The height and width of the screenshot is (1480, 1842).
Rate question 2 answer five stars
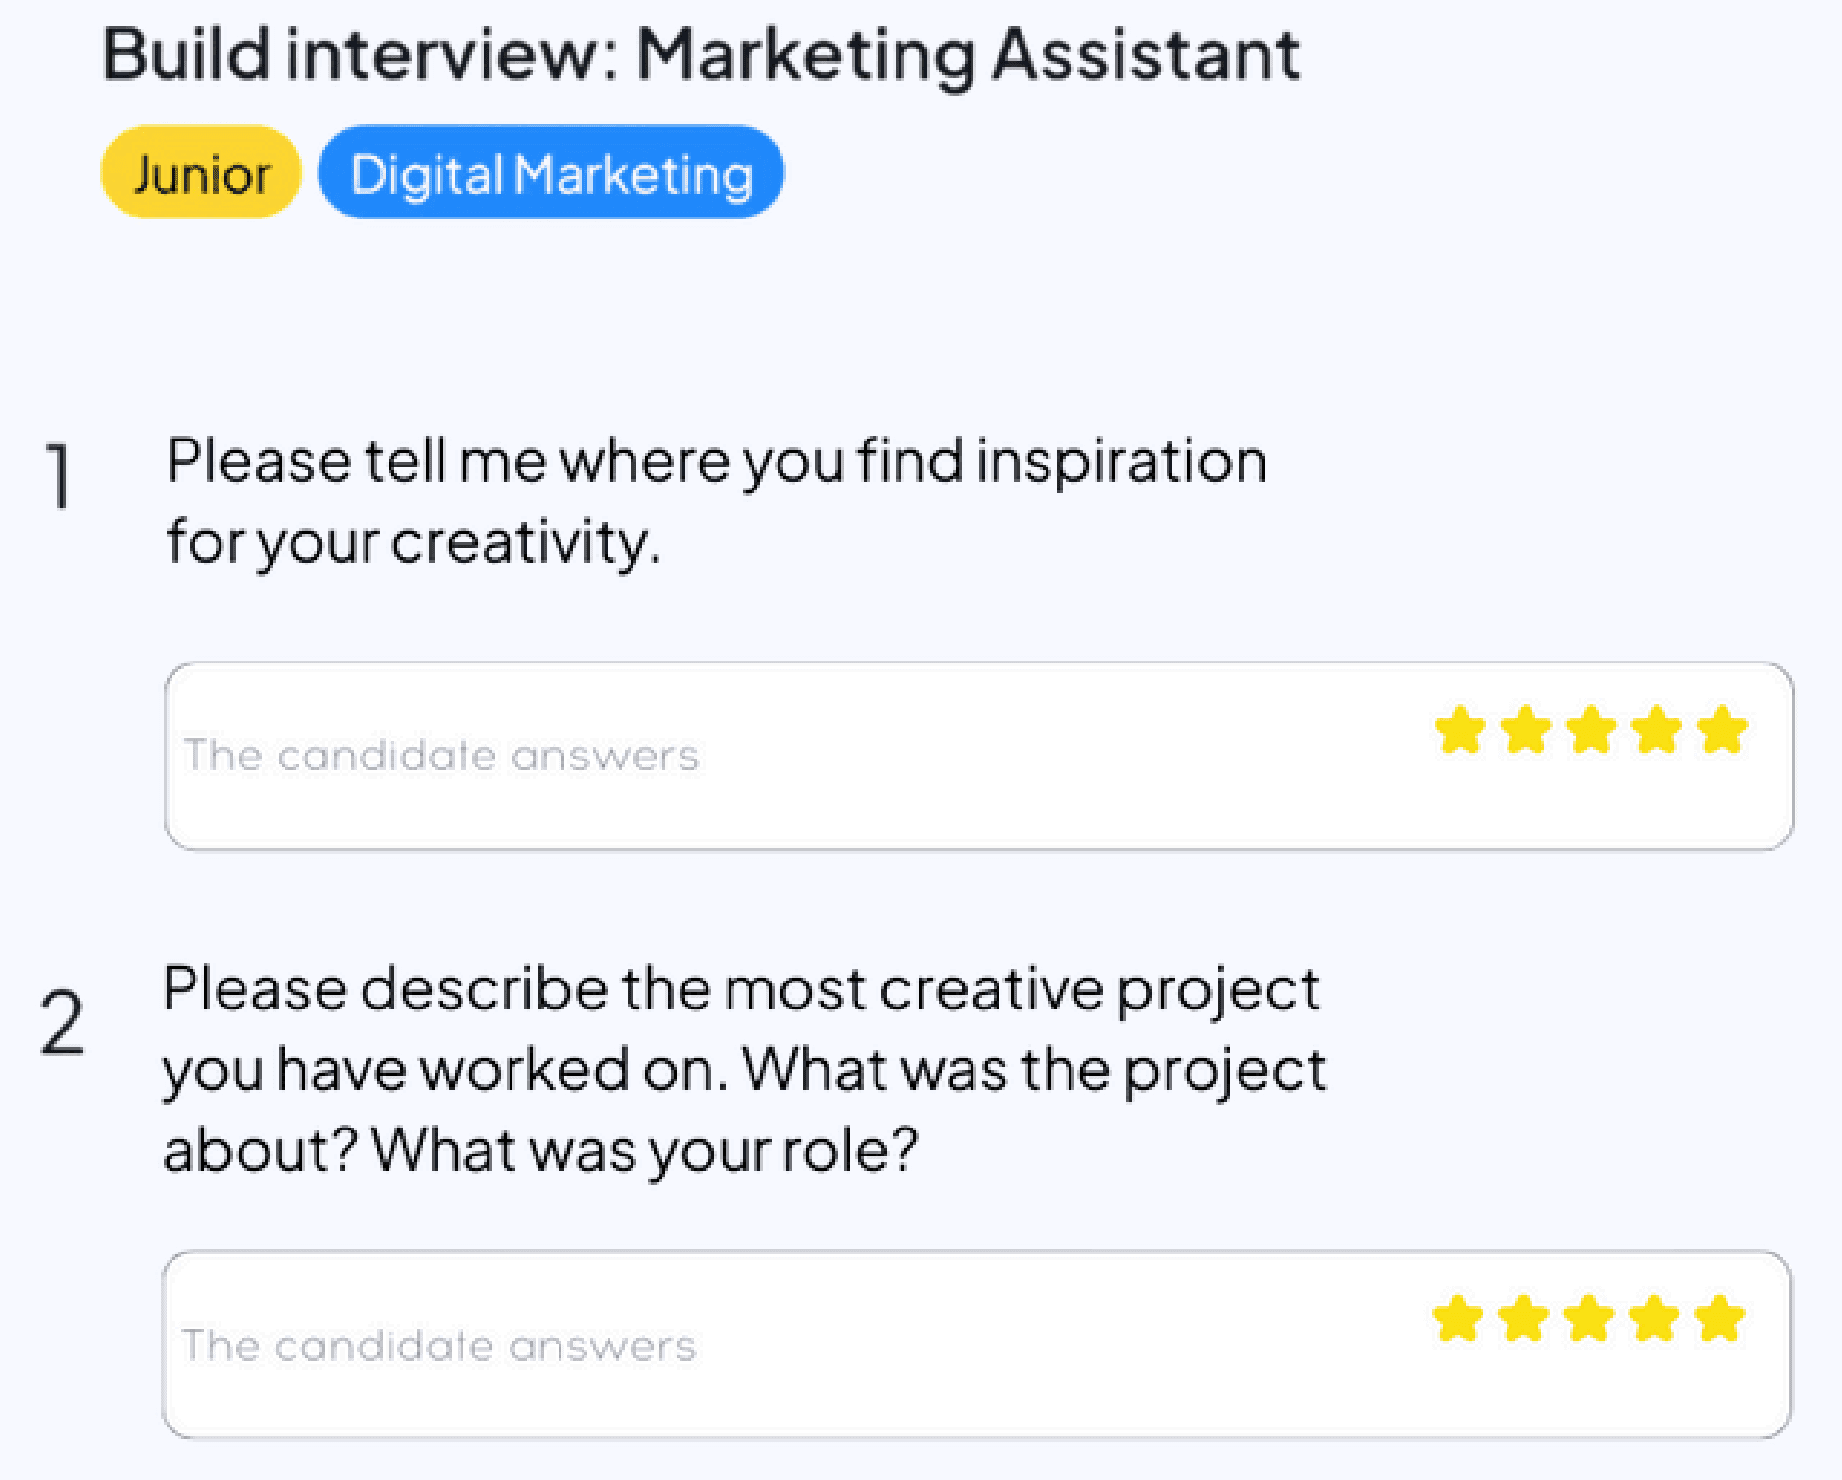point(1721,1319)
